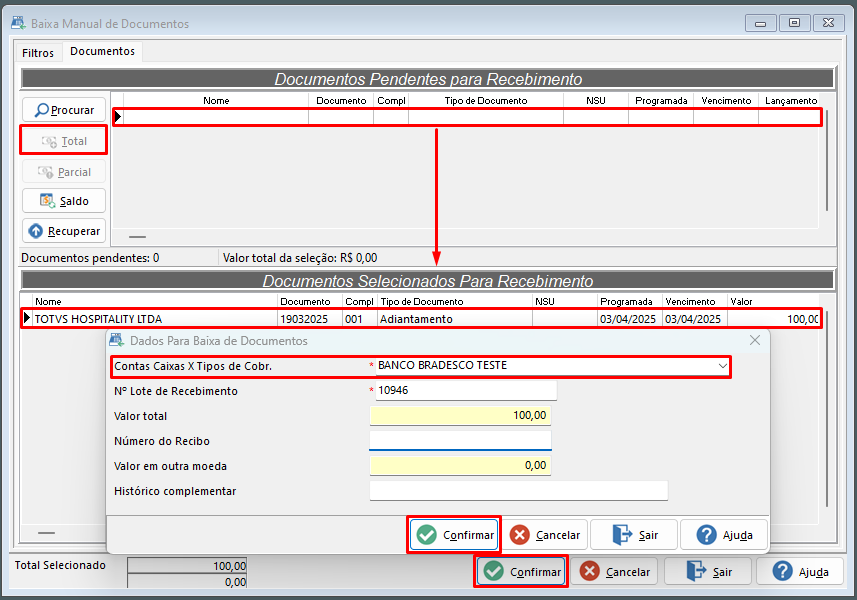Click the selected documents vertical scrollbar
This screenshot has height=600, width=857.
827,409
